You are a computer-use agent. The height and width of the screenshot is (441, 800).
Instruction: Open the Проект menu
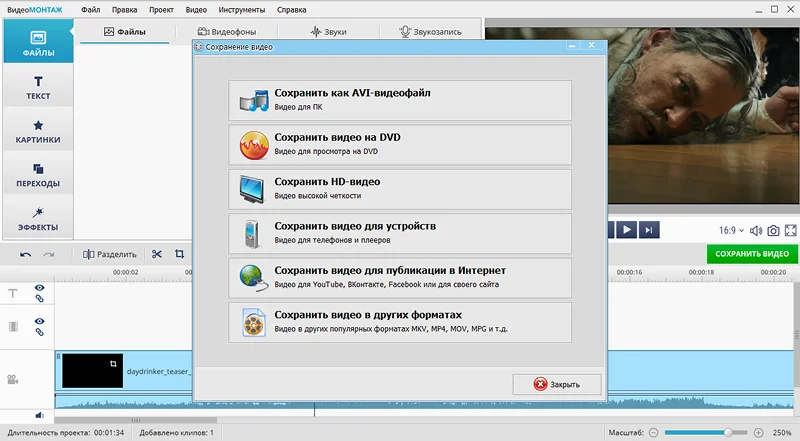point(161,10)
